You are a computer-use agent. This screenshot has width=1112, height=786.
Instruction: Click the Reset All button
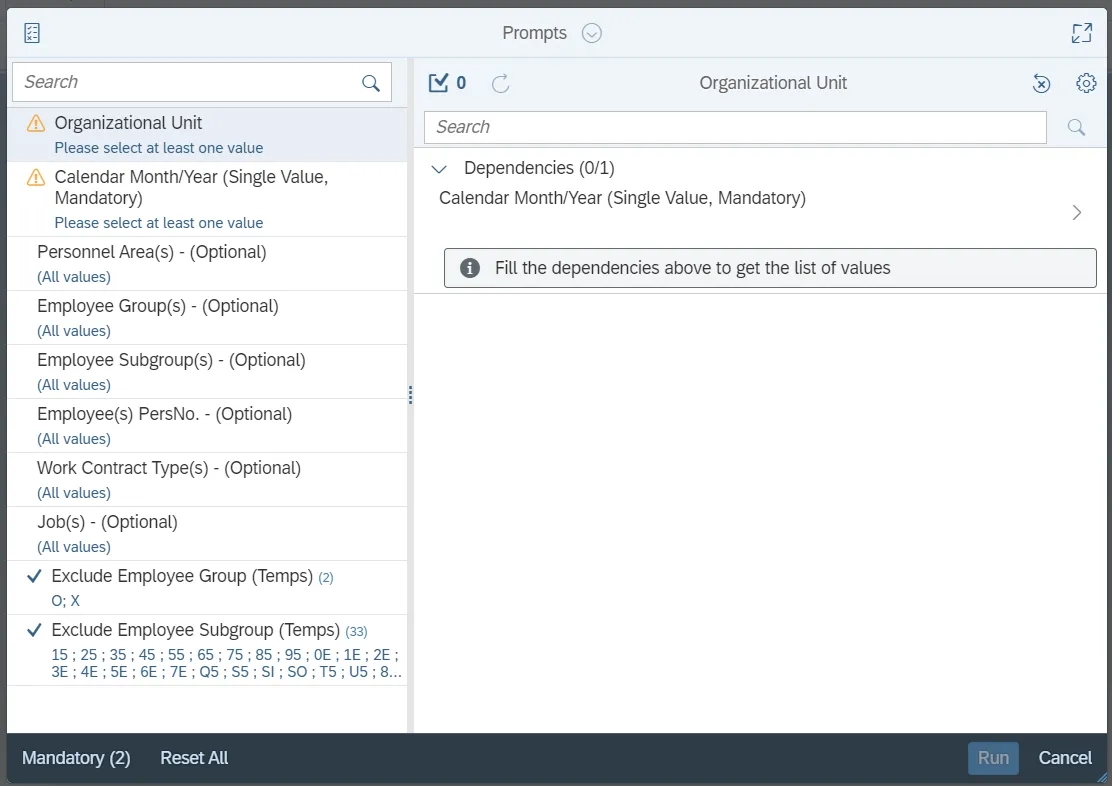tap(194, 758)
